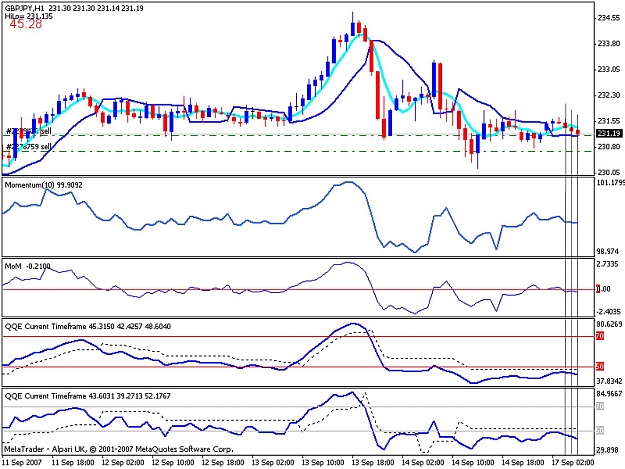Click the 12 Sep 10:00 time axis label
Screen dimensions: 625x469
pos(173,462)
